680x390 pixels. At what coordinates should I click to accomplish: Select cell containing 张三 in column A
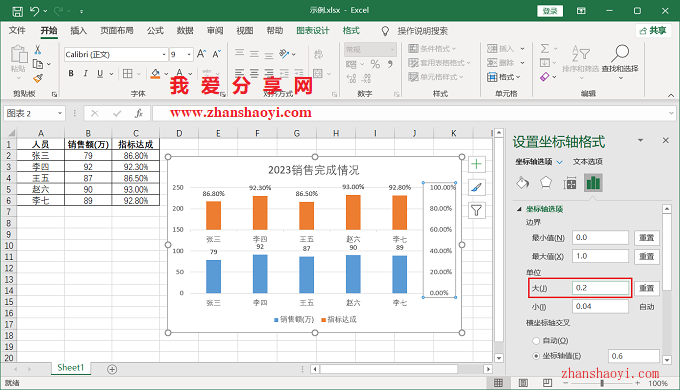pyautogui.click(x=40, y=156)
